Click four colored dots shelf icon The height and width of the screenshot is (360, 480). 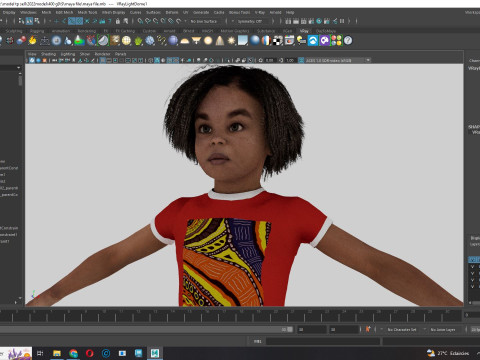336,41
